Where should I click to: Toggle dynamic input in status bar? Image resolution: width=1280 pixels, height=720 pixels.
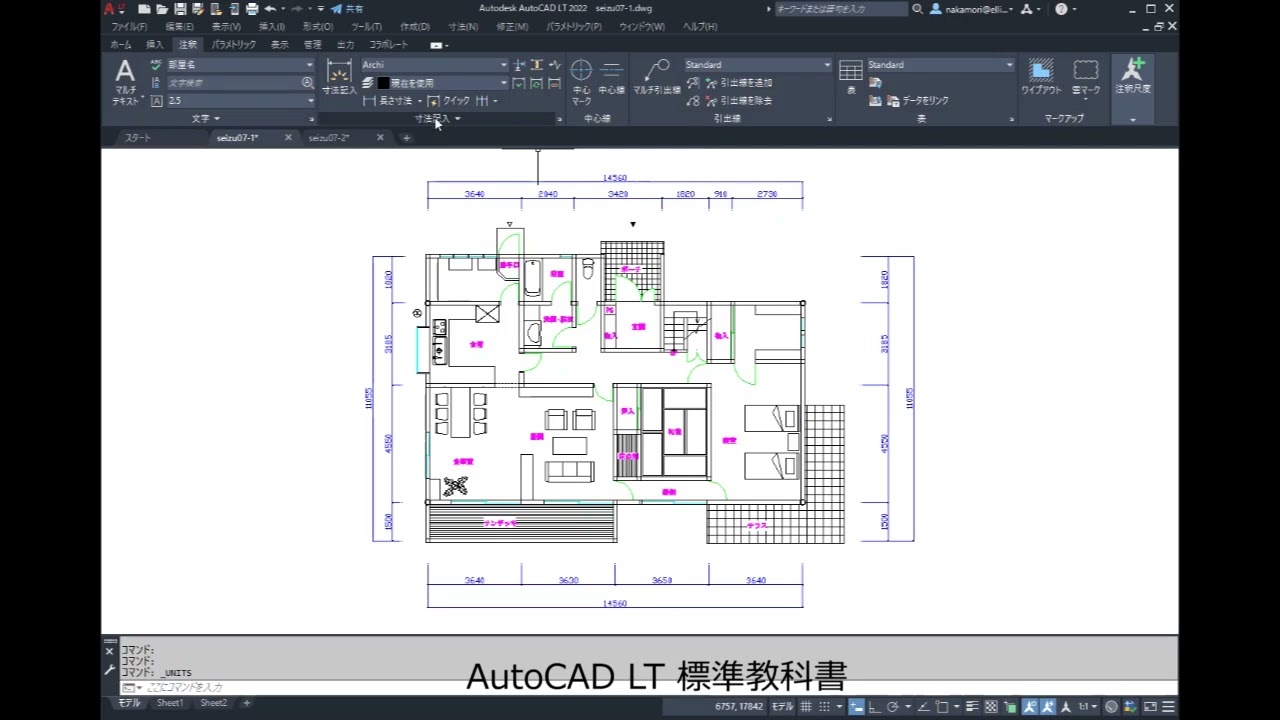(857, 706)
